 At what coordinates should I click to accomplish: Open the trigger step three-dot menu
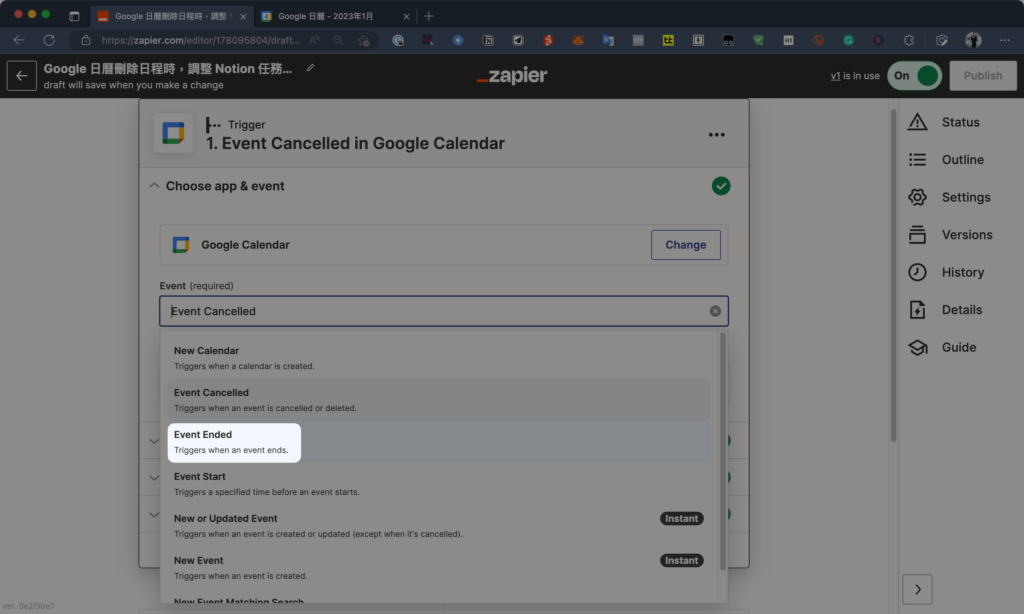coord(716,135)
